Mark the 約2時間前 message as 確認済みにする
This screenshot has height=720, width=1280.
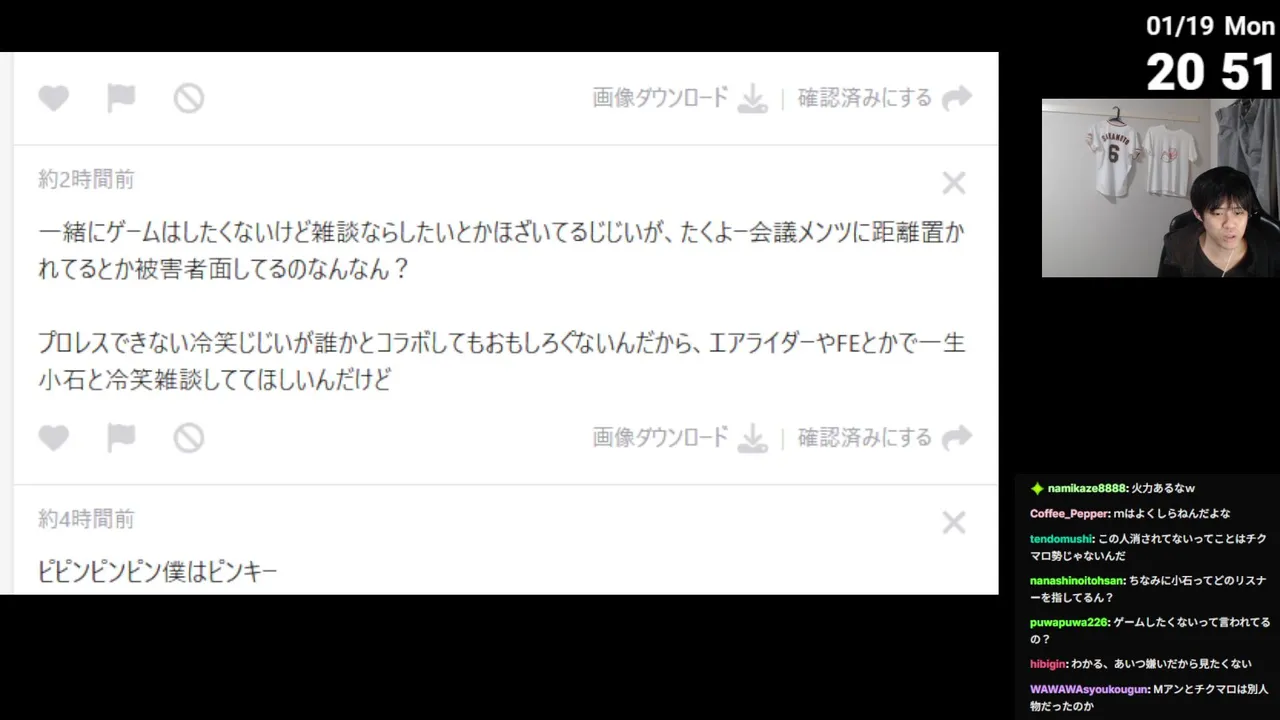coord(865,438)
